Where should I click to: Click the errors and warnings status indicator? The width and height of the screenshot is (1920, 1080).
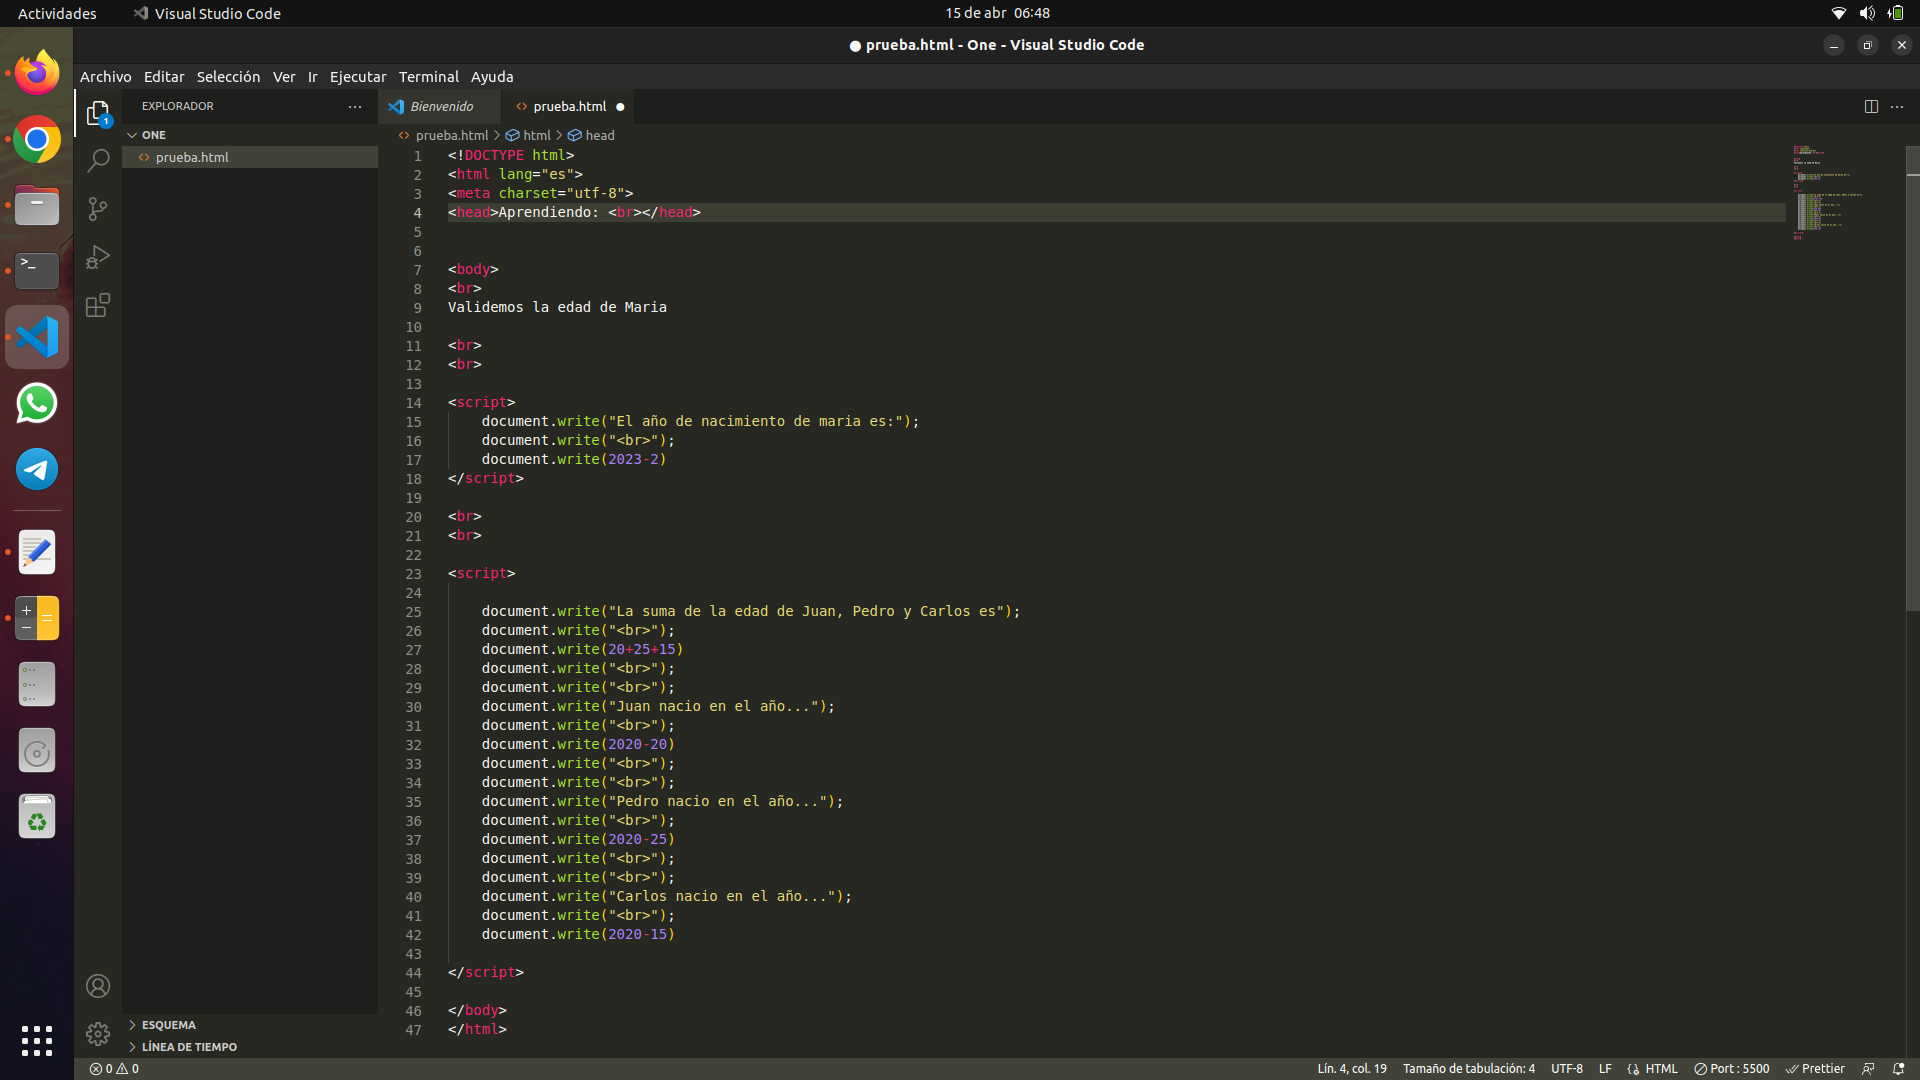(x=114, y=1069)
